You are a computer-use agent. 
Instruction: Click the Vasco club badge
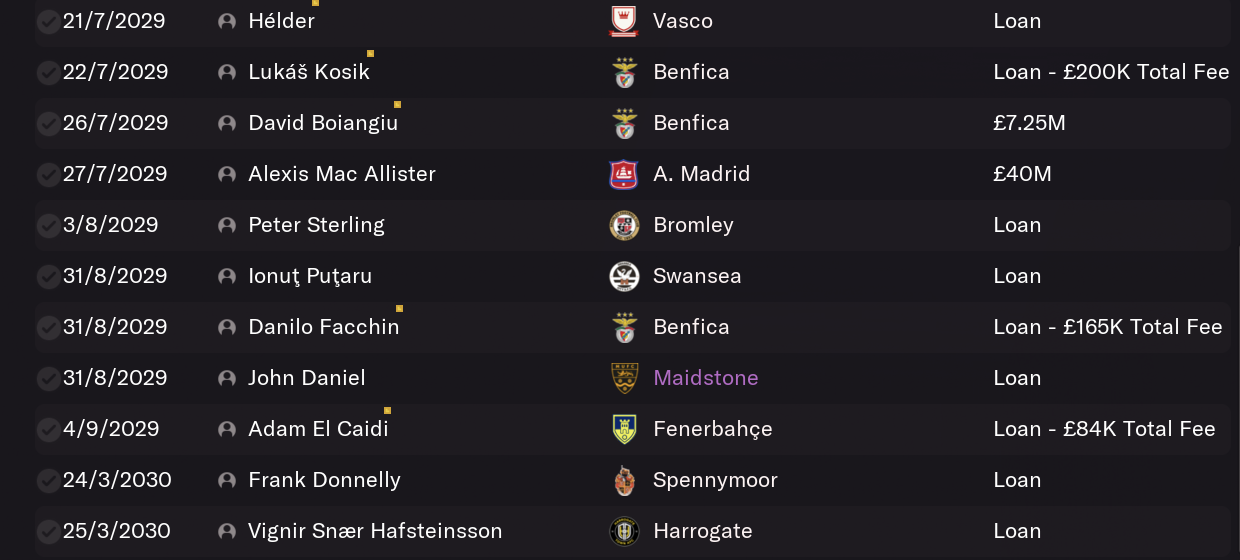point(624,21)
